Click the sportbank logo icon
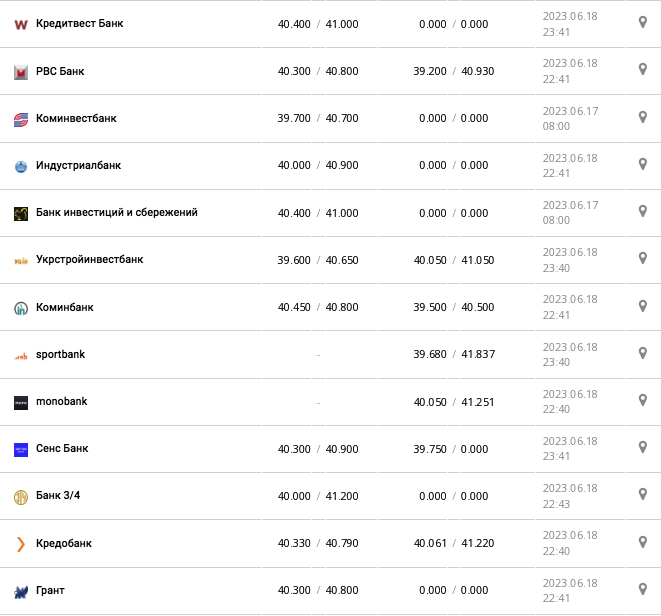This screenshot has height=616, width=661. pyautogui.click(x=20, y=355)
